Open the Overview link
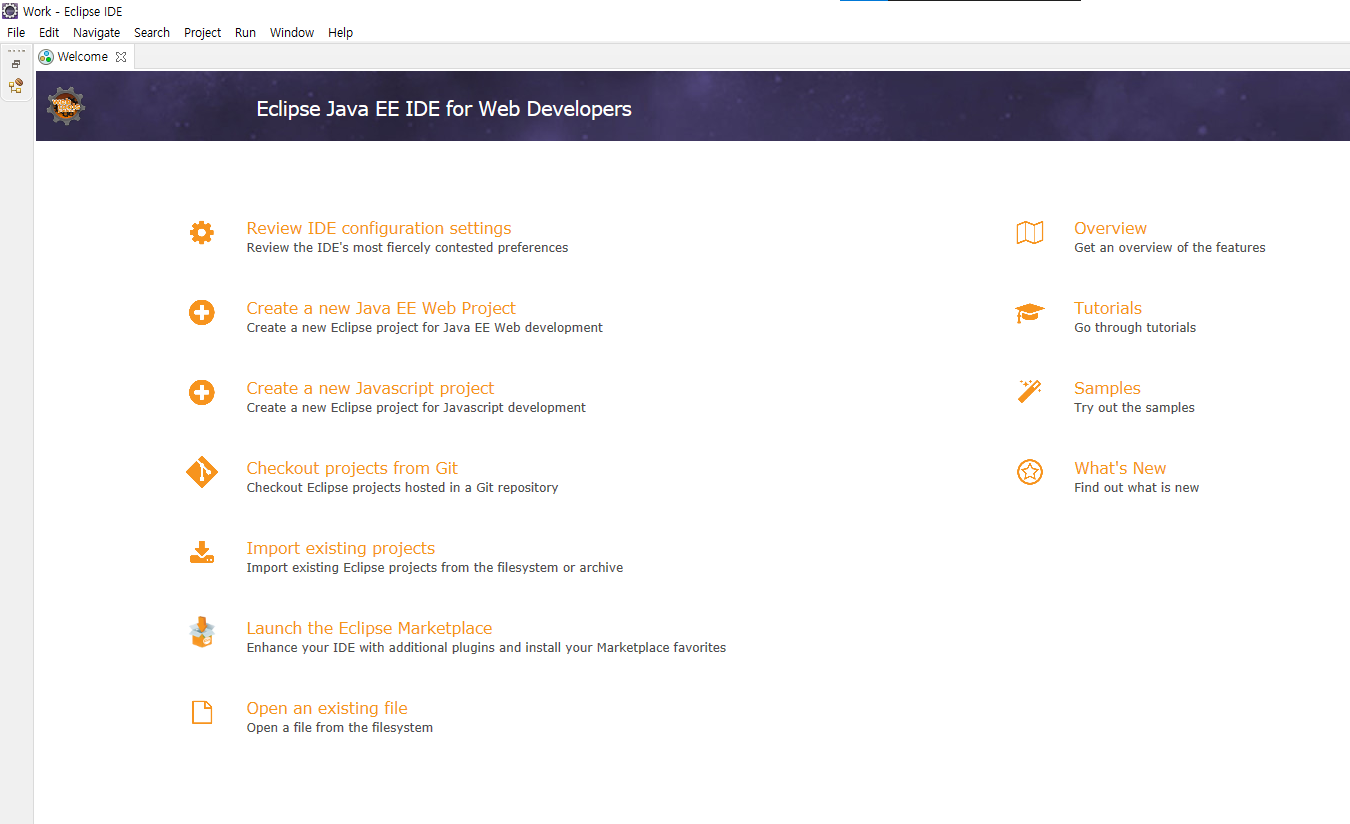The image size is (1350, 824). click(1110, 228)
